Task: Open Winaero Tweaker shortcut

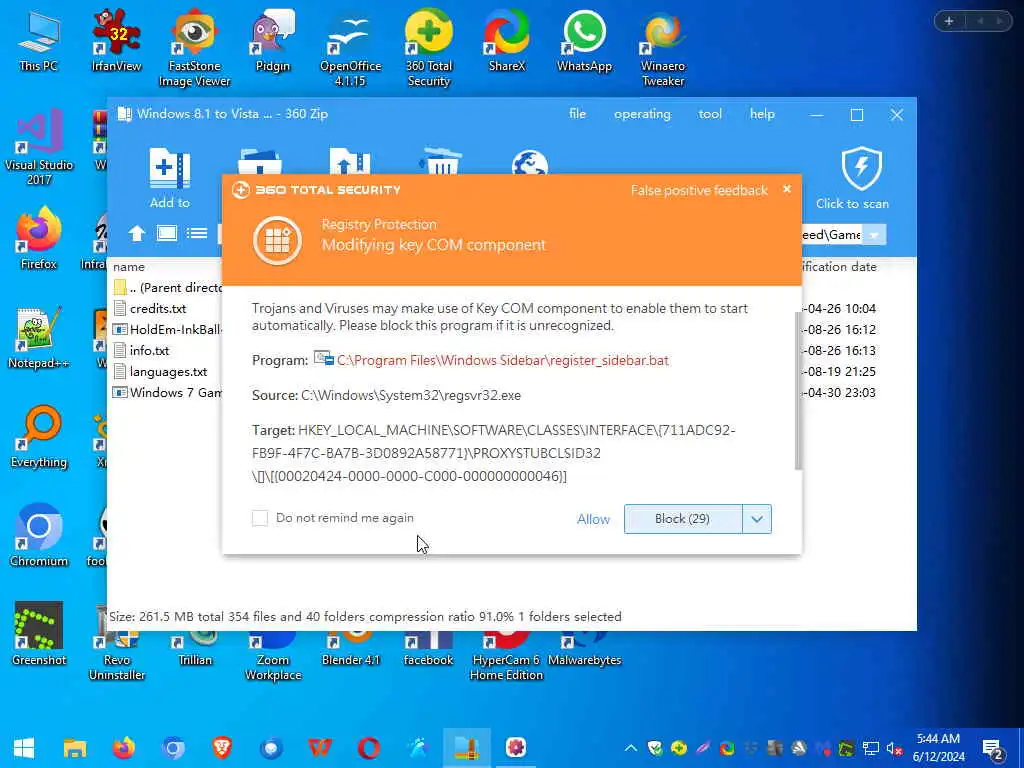Action: pyautogui.click(x=663, y=48)
